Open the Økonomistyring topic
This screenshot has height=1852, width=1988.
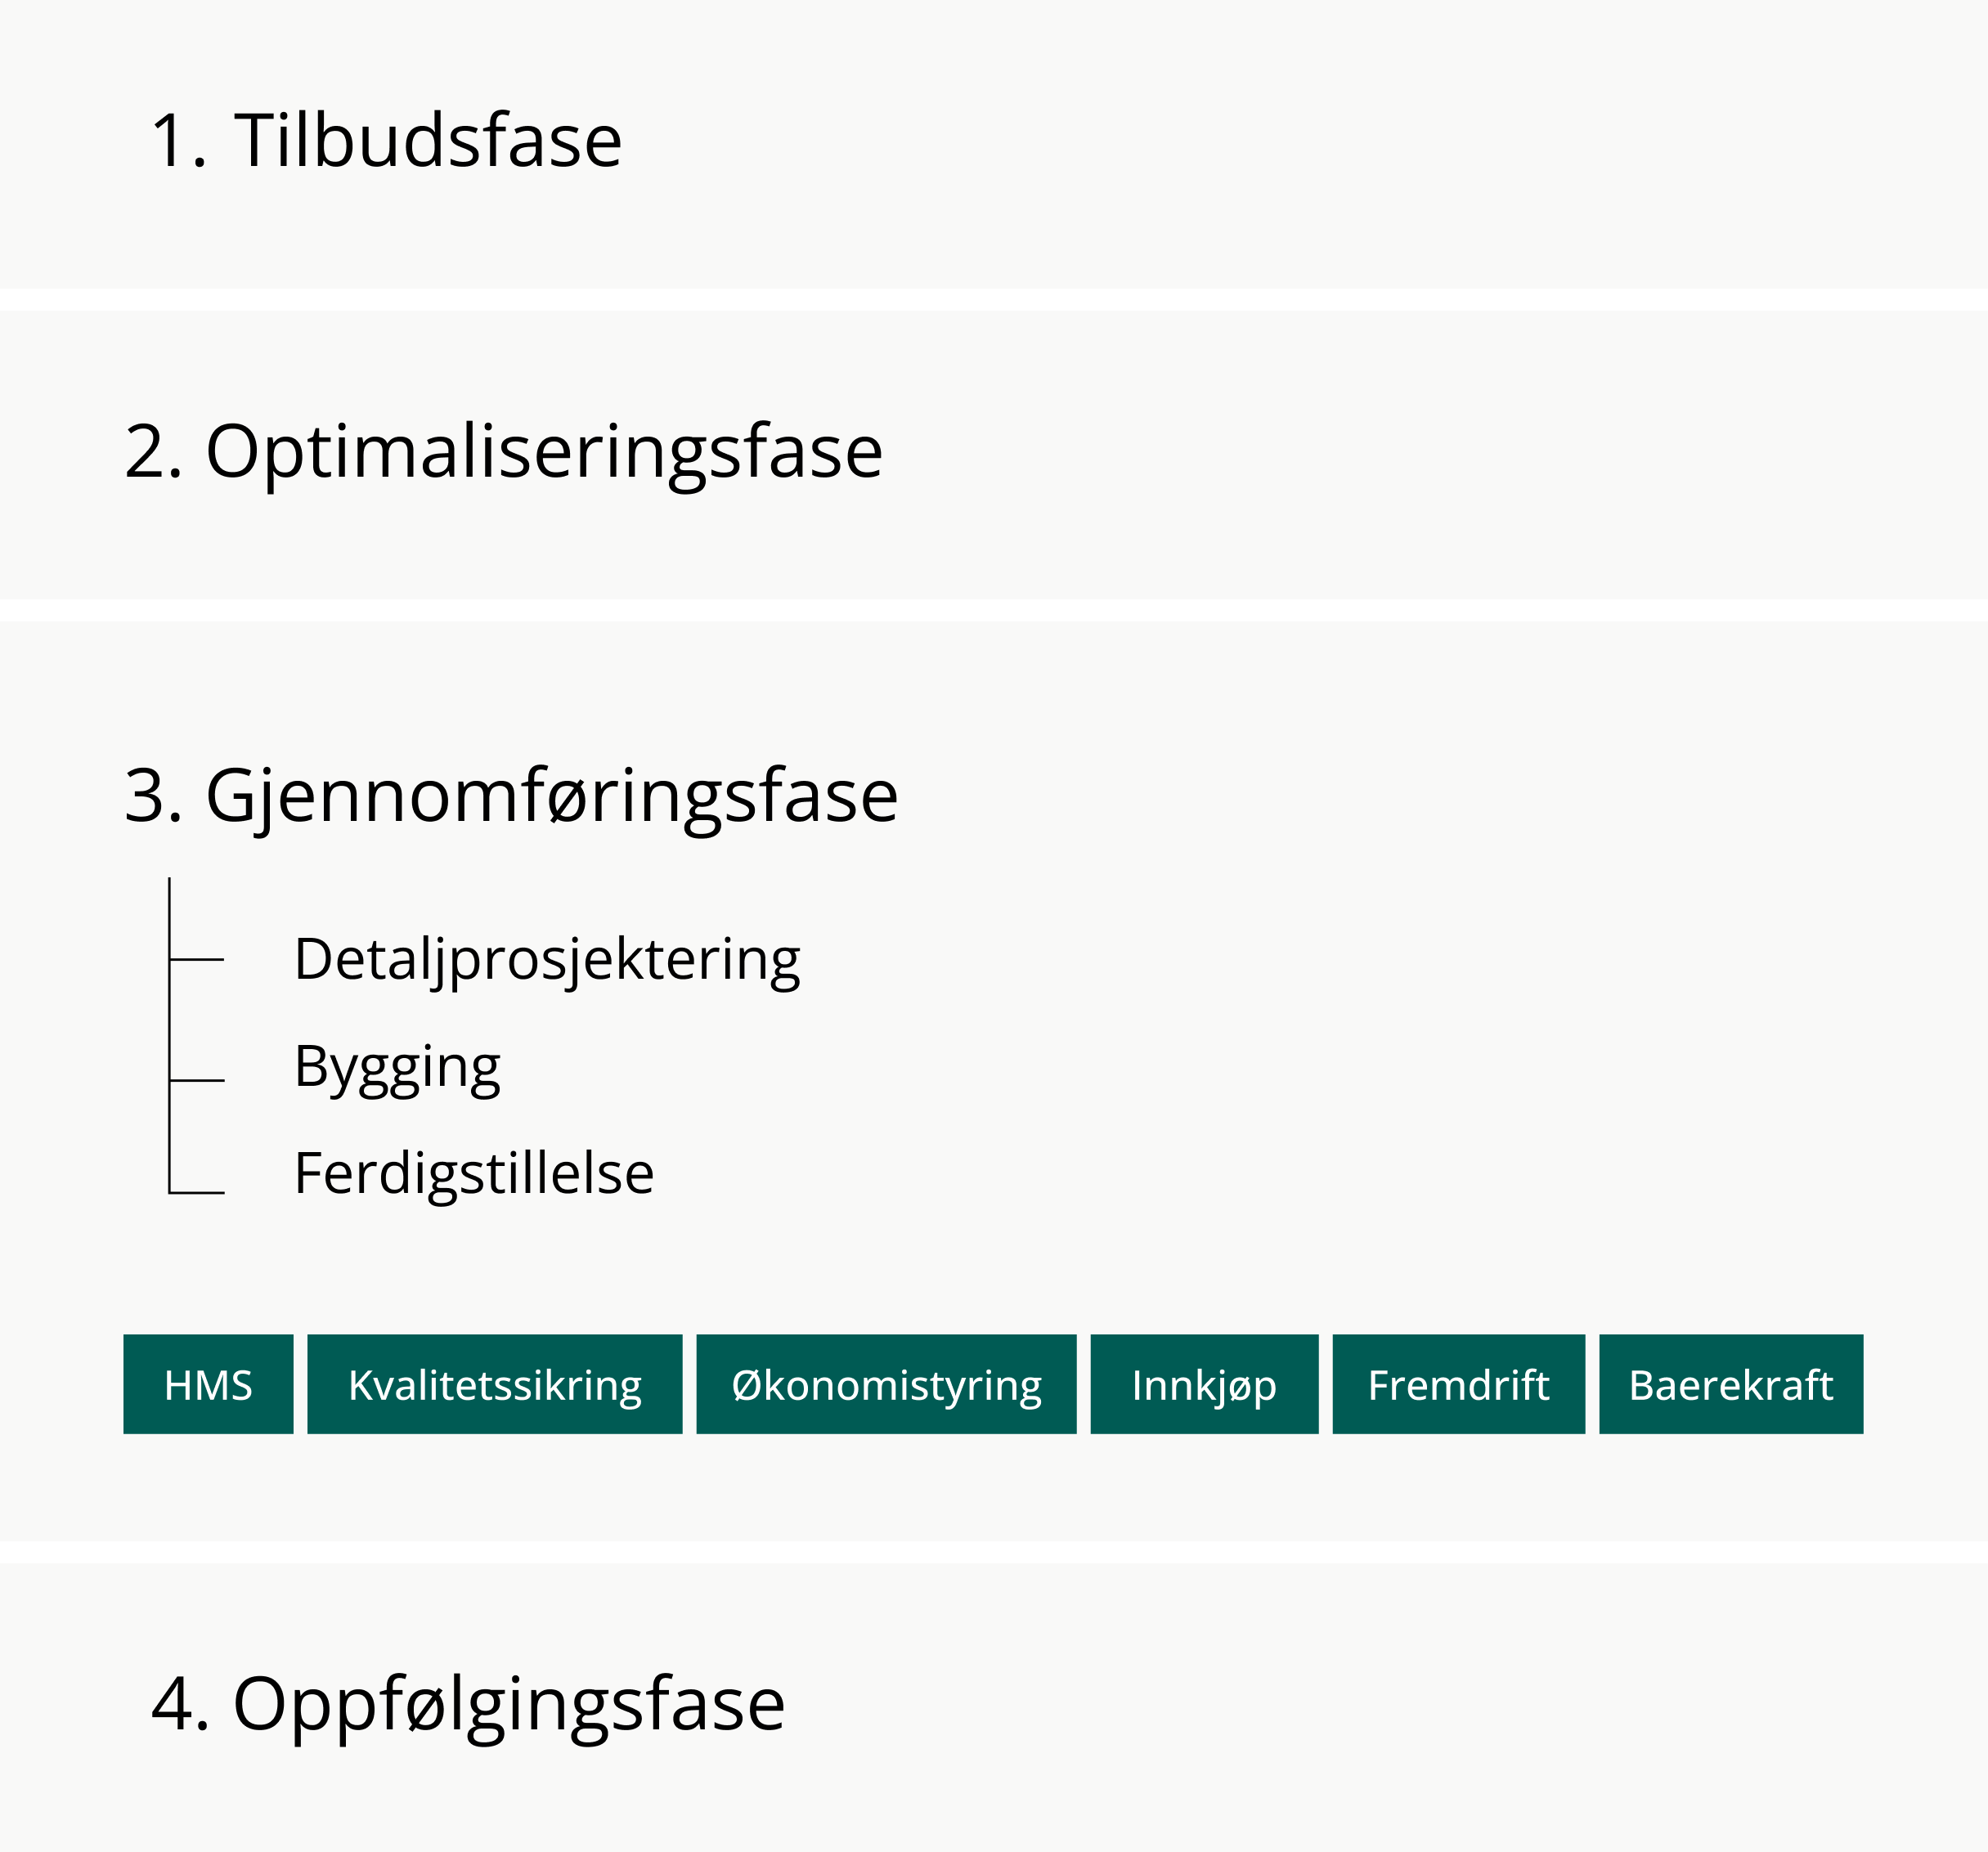[886, 1384]
